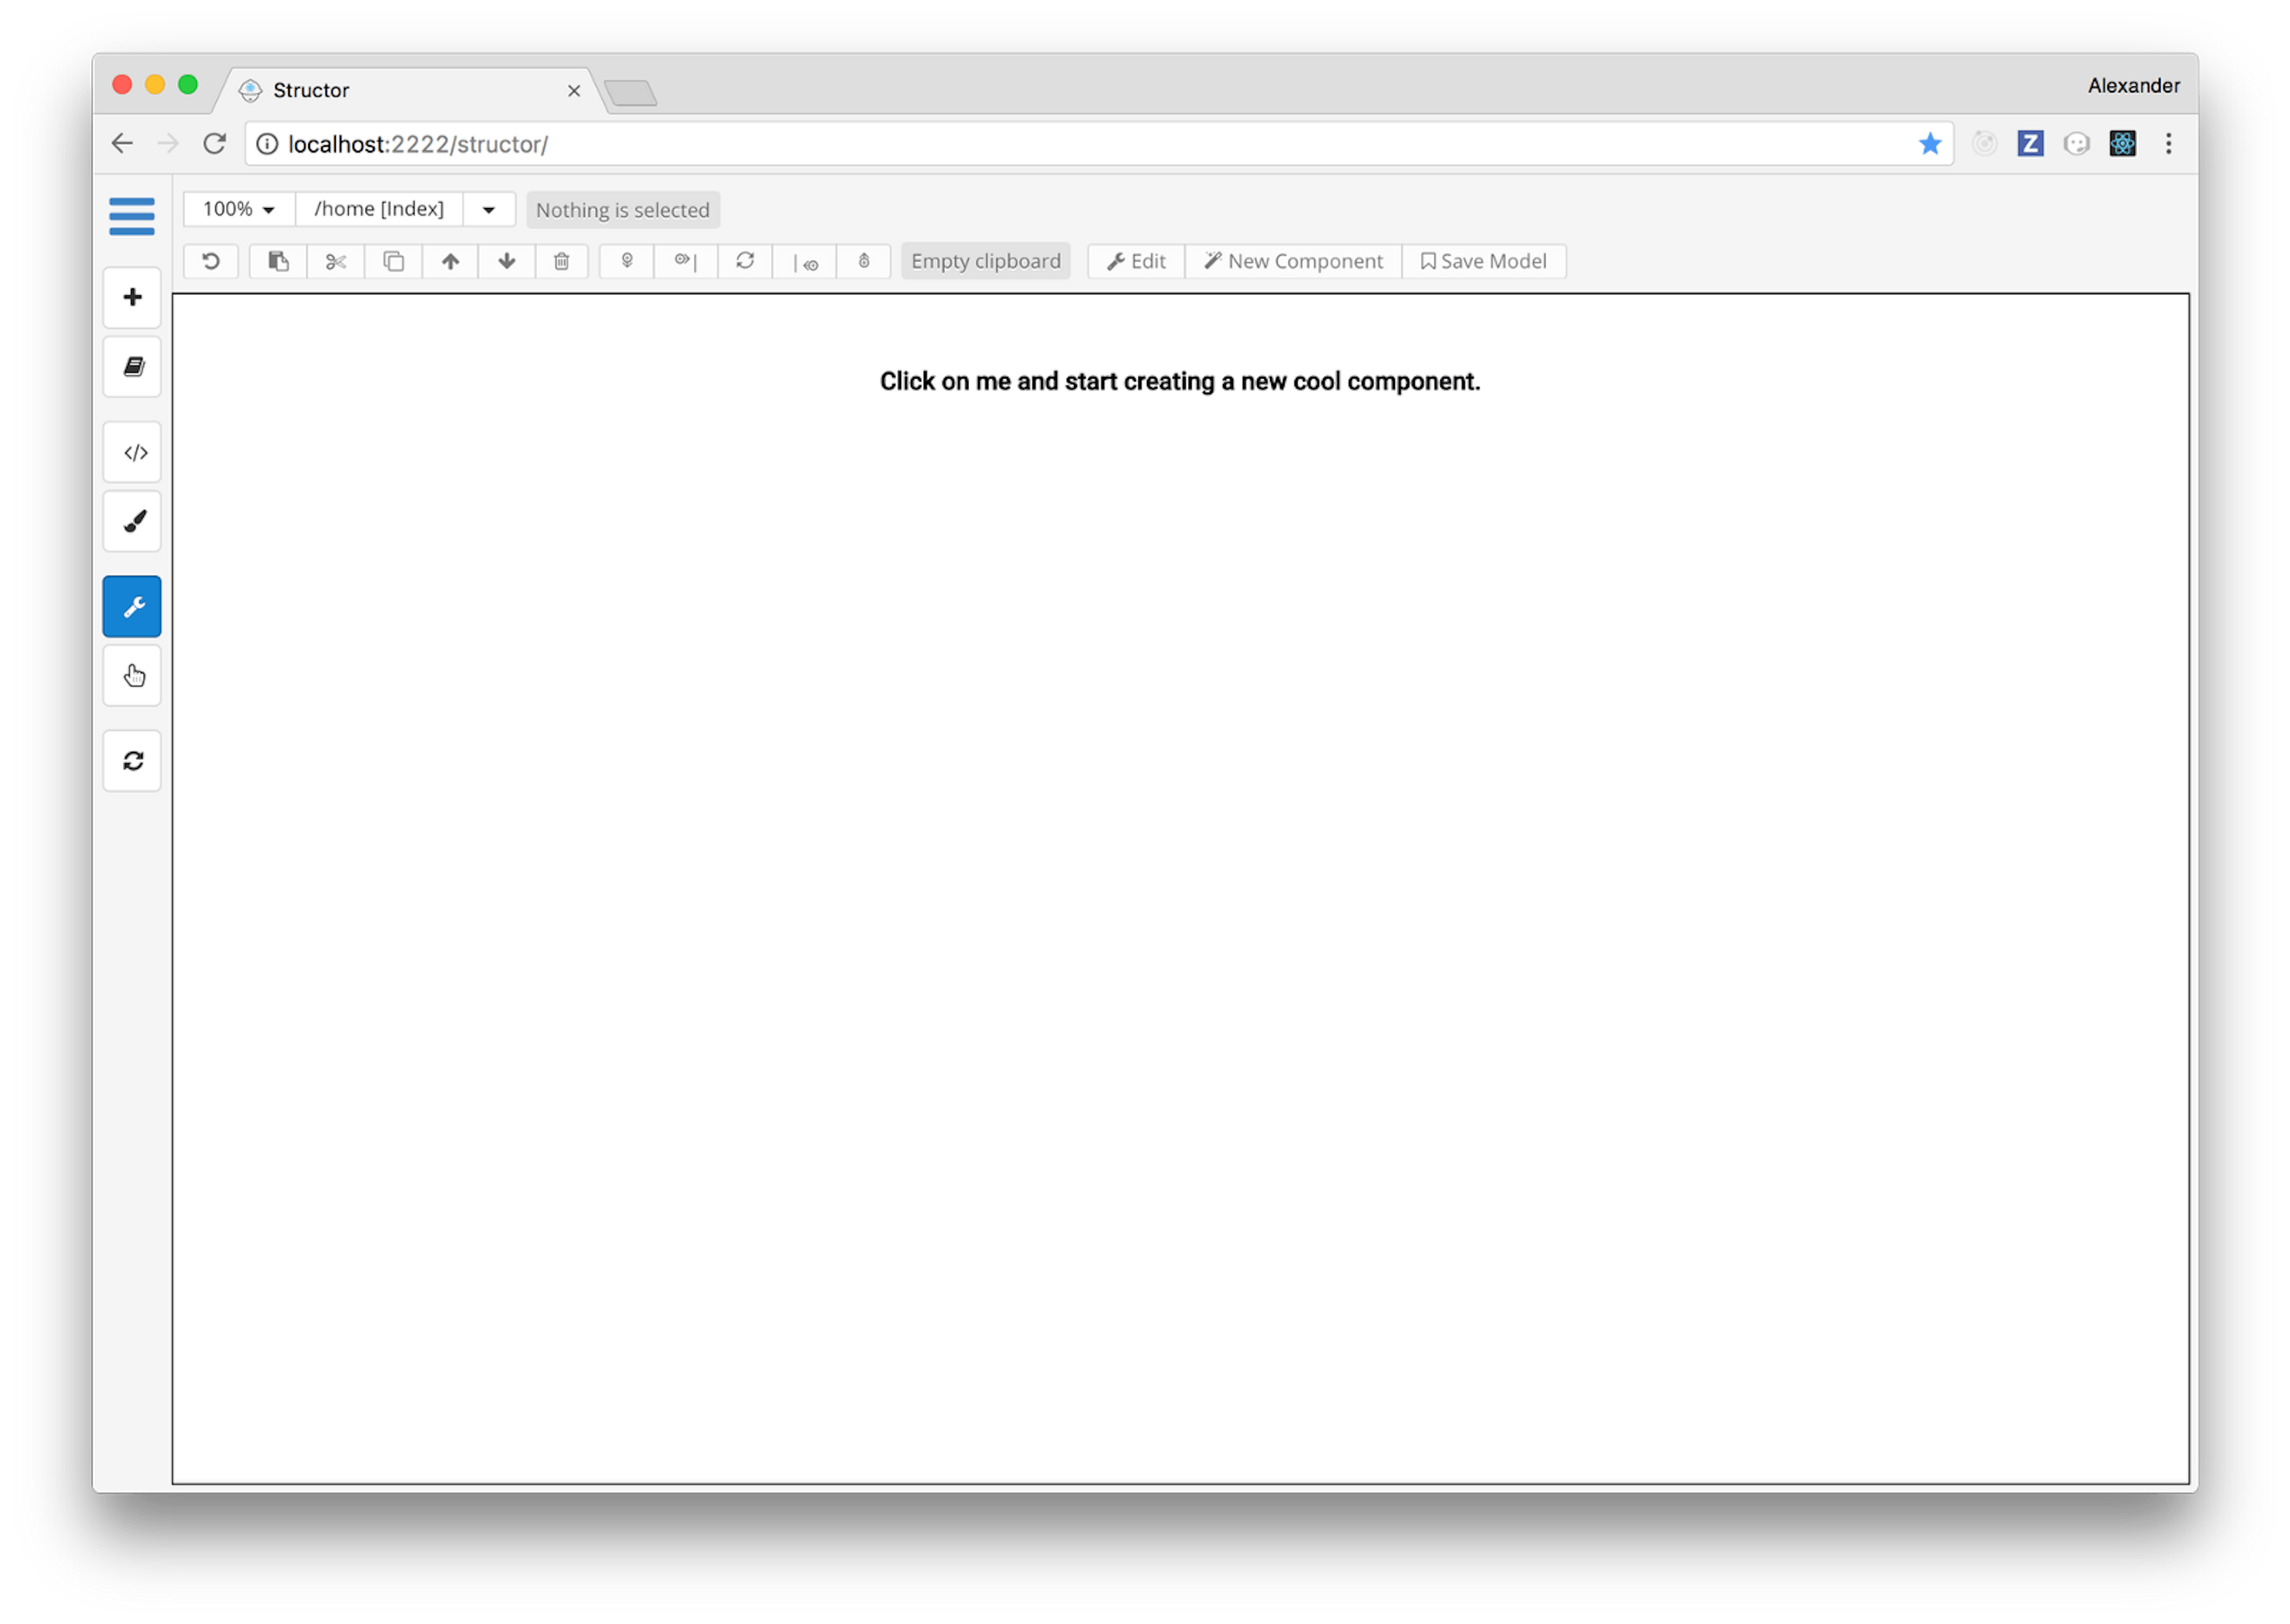The height and width of the screenshot is (1624, 2290).
Task: Click the Edit button in toolbar
Action: coord(1136,261)
